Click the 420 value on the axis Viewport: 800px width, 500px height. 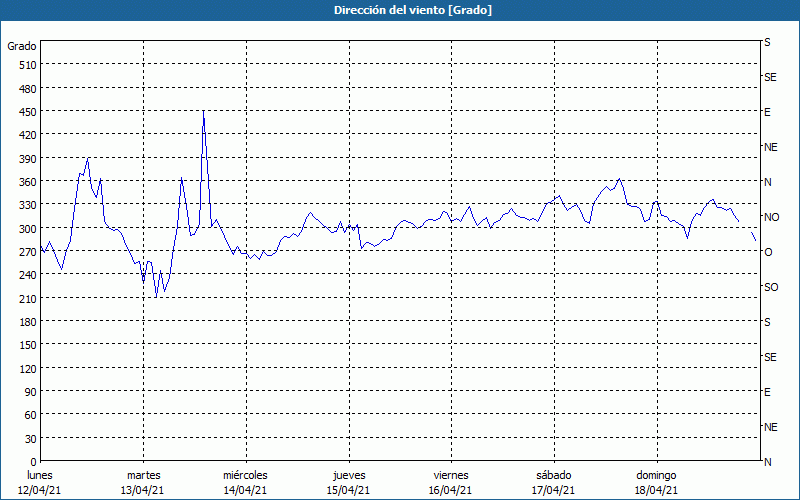coord(28,135)
